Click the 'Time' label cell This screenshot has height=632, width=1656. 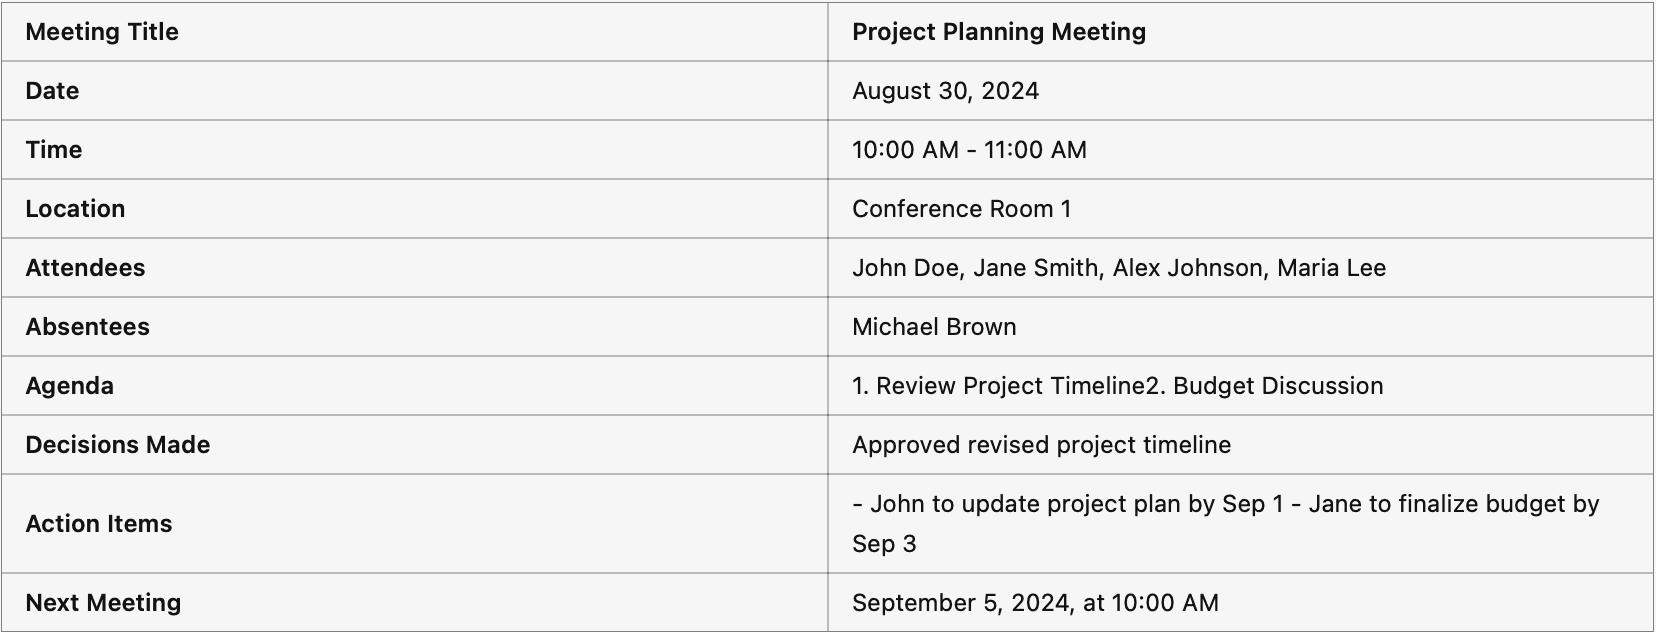pos(414,150)
